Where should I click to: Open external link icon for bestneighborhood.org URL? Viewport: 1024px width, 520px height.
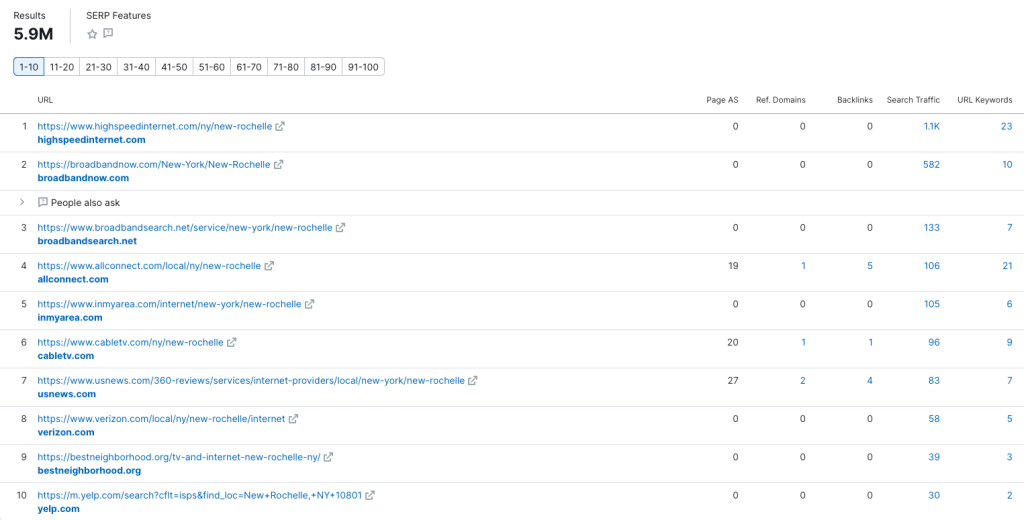pos(328,457)
